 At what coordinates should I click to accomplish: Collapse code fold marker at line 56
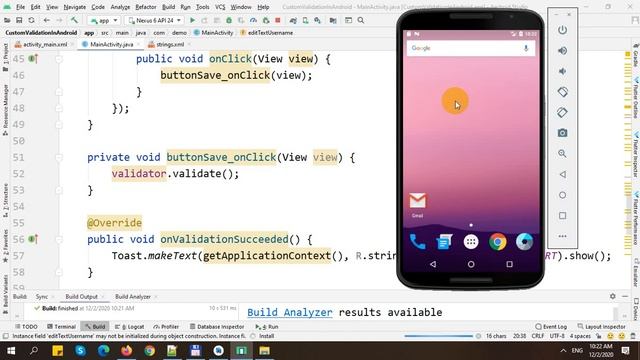[59, 239]
